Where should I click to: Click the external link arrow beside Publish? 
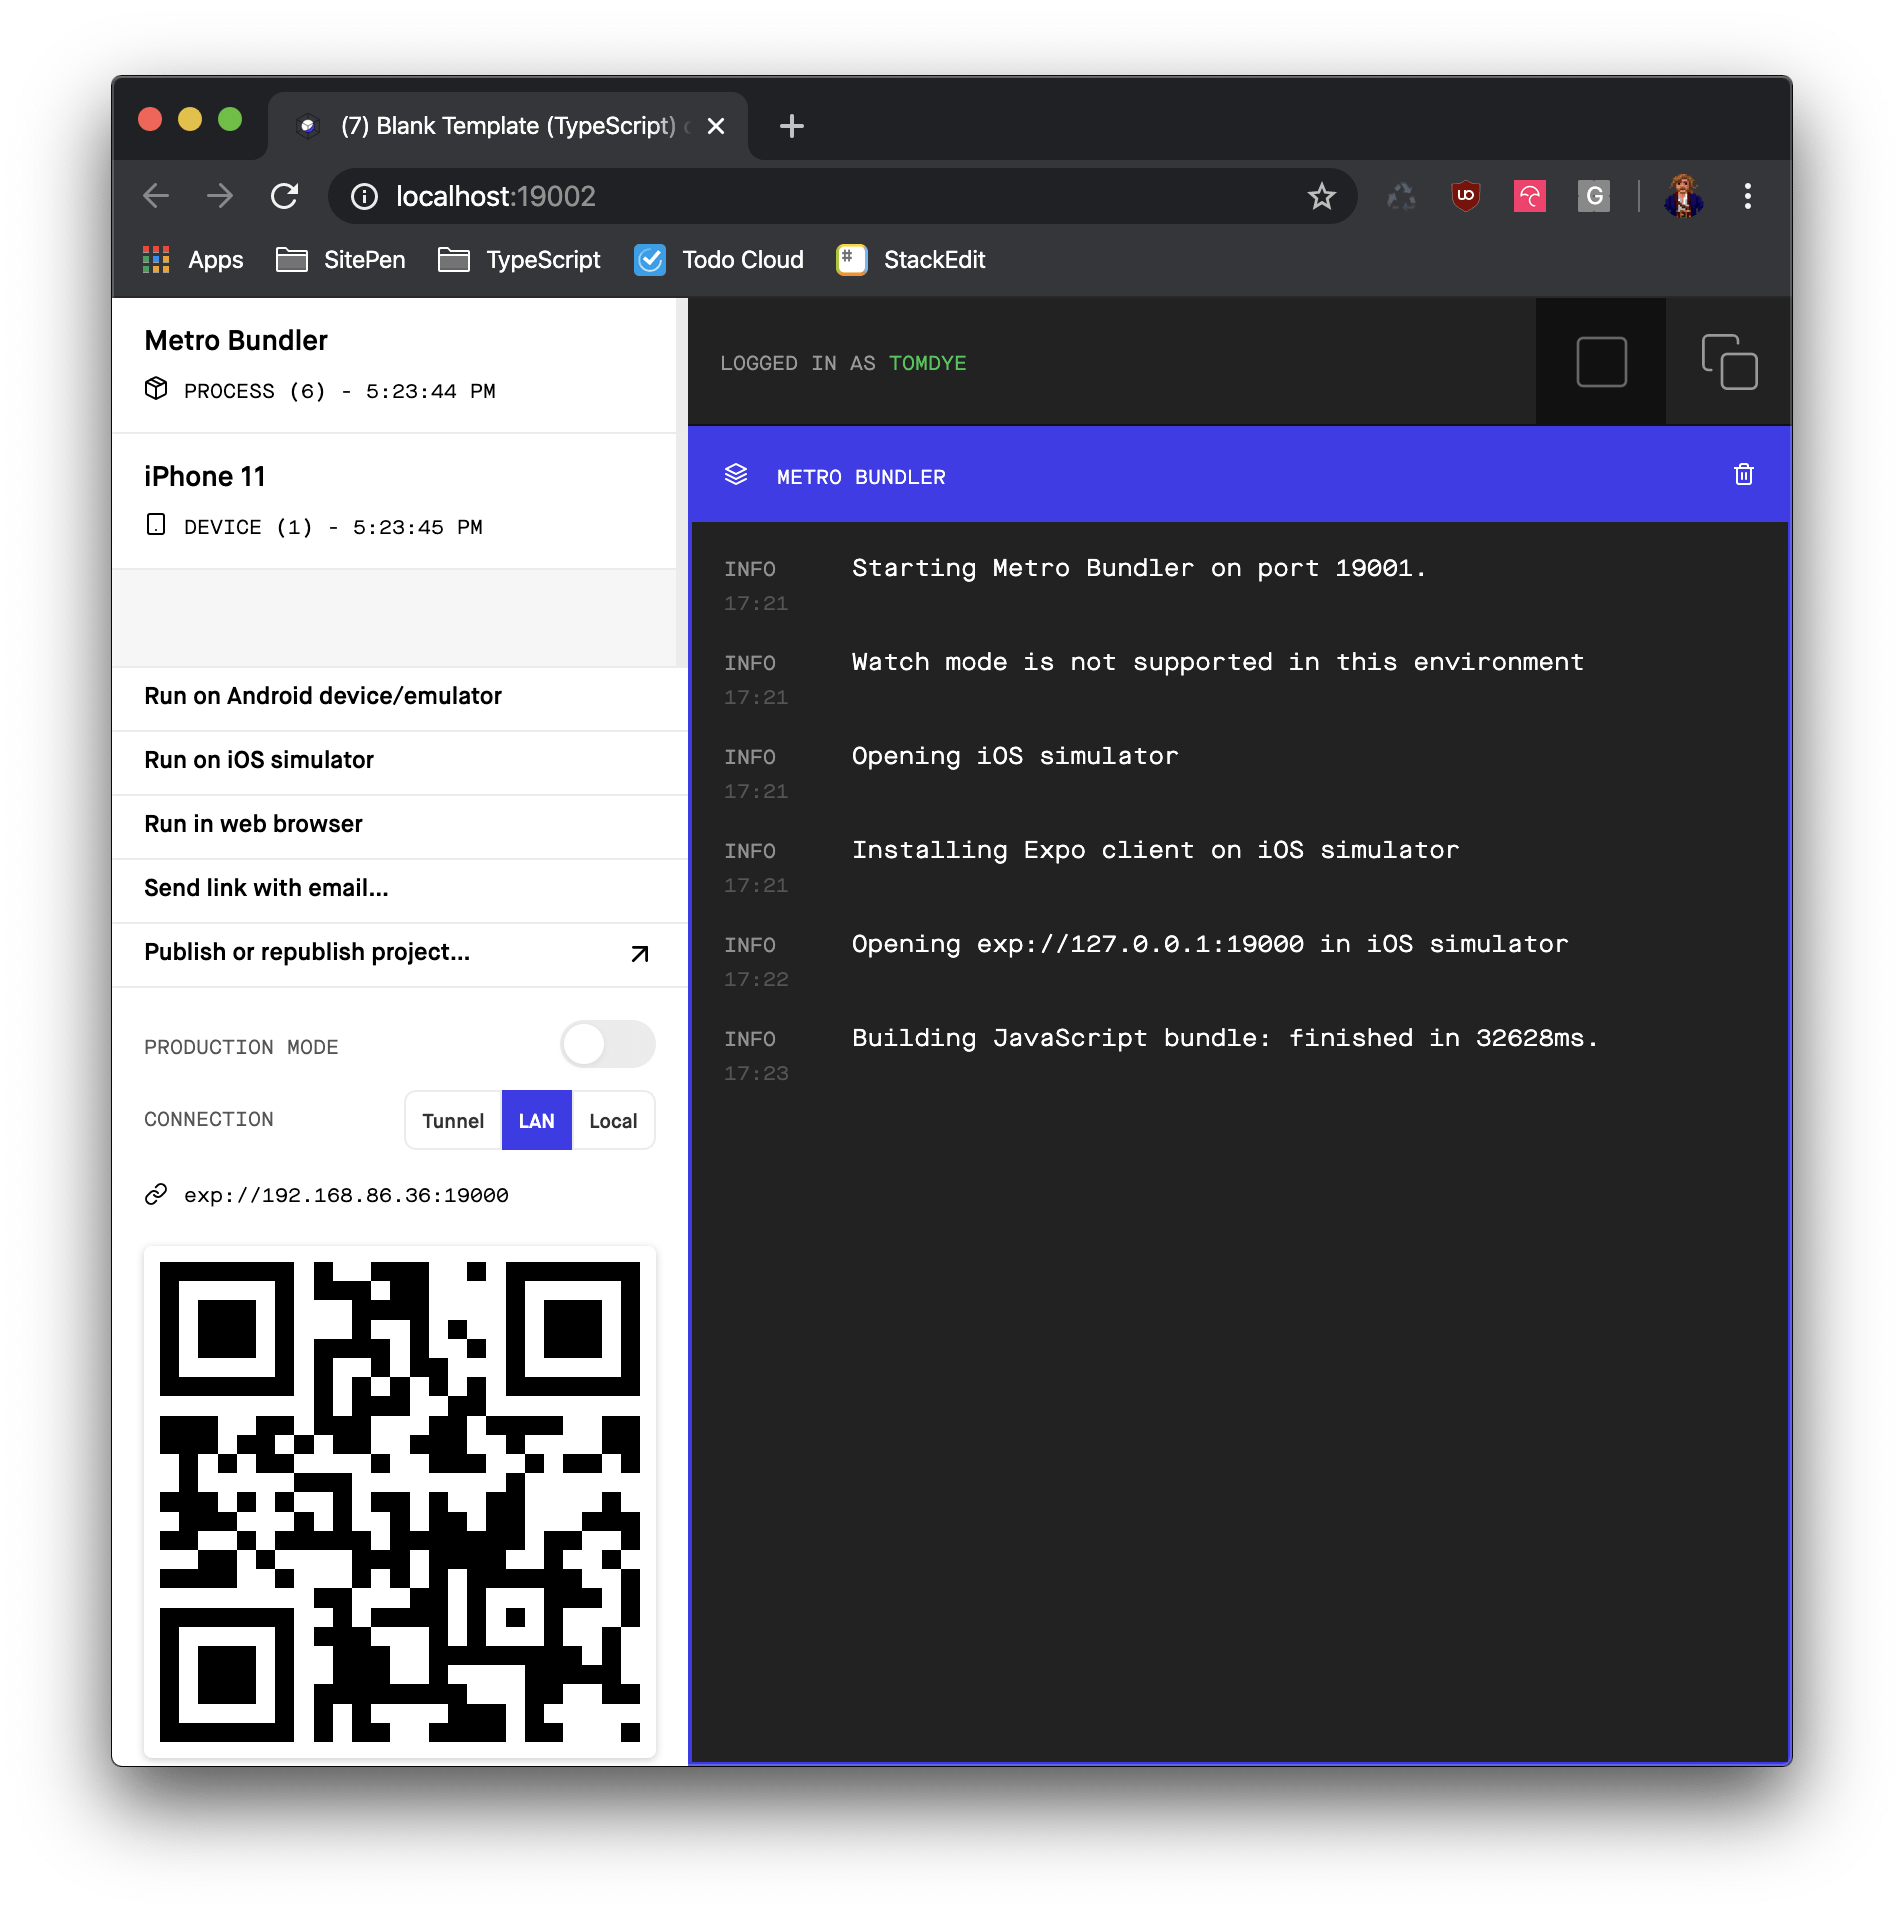pyautogui.click(x=640, y=954)
